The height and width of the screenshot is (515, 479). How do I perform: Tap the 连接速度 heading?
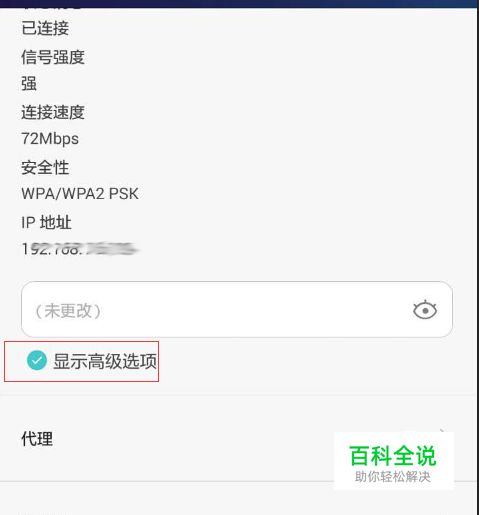coord(53,112)
